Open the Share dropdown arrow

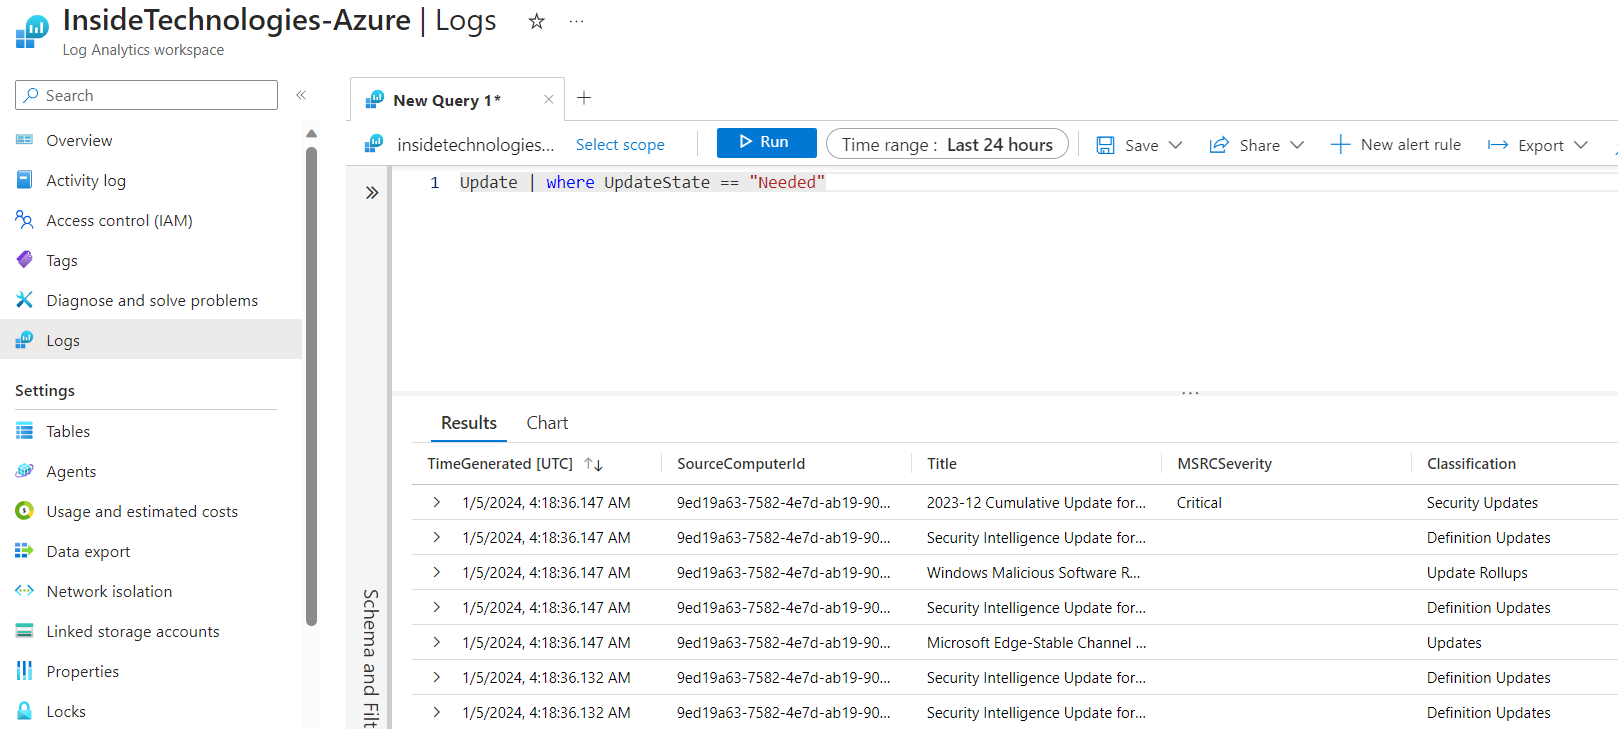click(x=1297, y=145)
